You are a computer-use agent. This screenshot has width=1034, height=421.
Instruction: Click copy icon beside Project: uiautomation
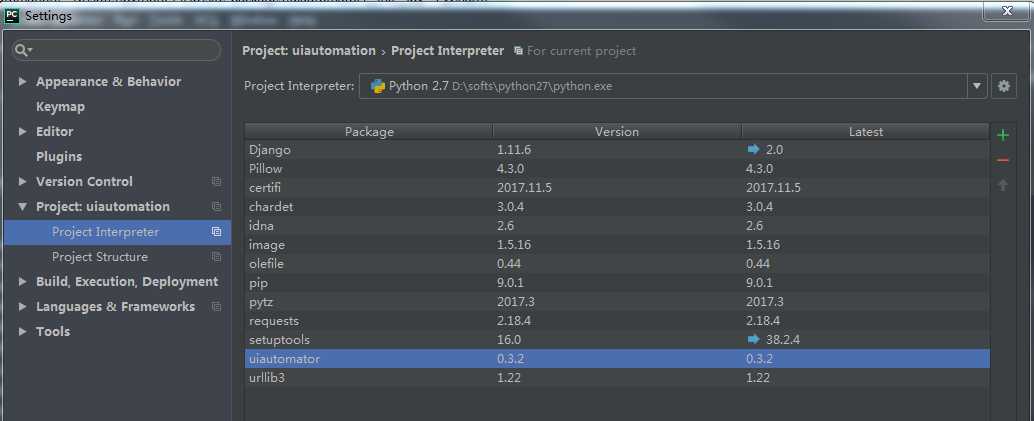pos(216,207)
